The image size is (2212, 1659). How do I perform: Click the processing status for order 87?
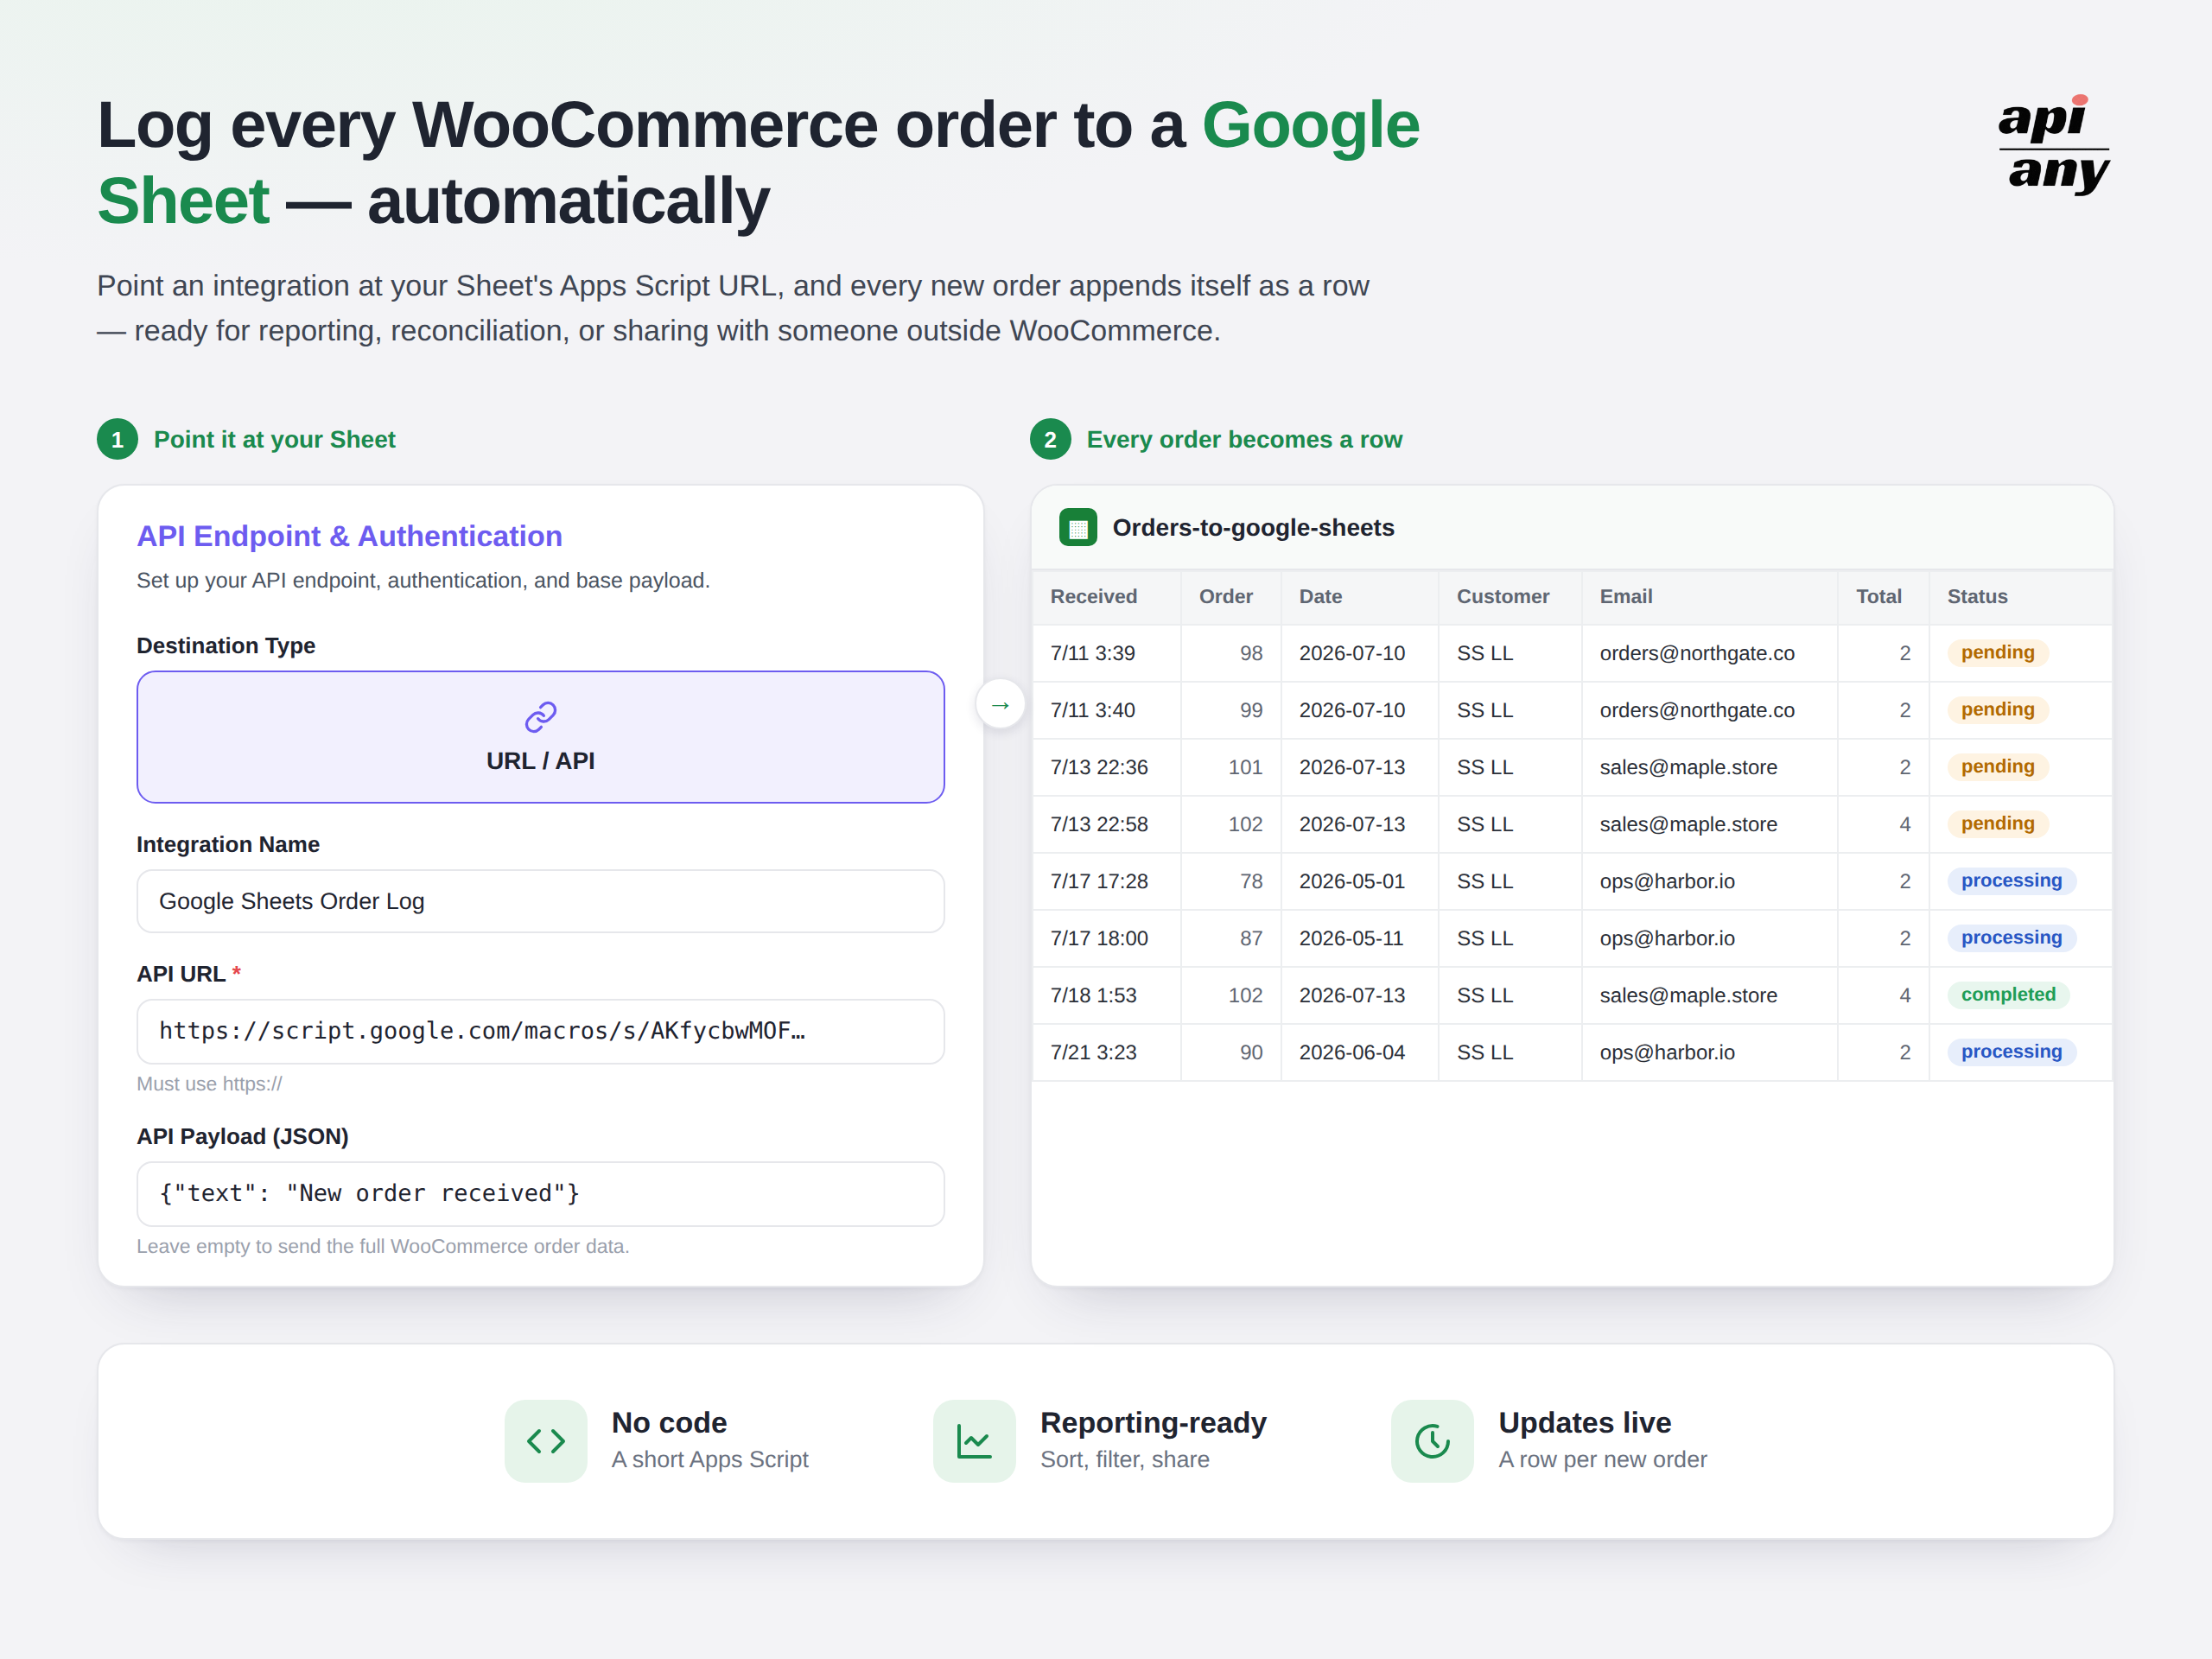[x=2011, y=938]
